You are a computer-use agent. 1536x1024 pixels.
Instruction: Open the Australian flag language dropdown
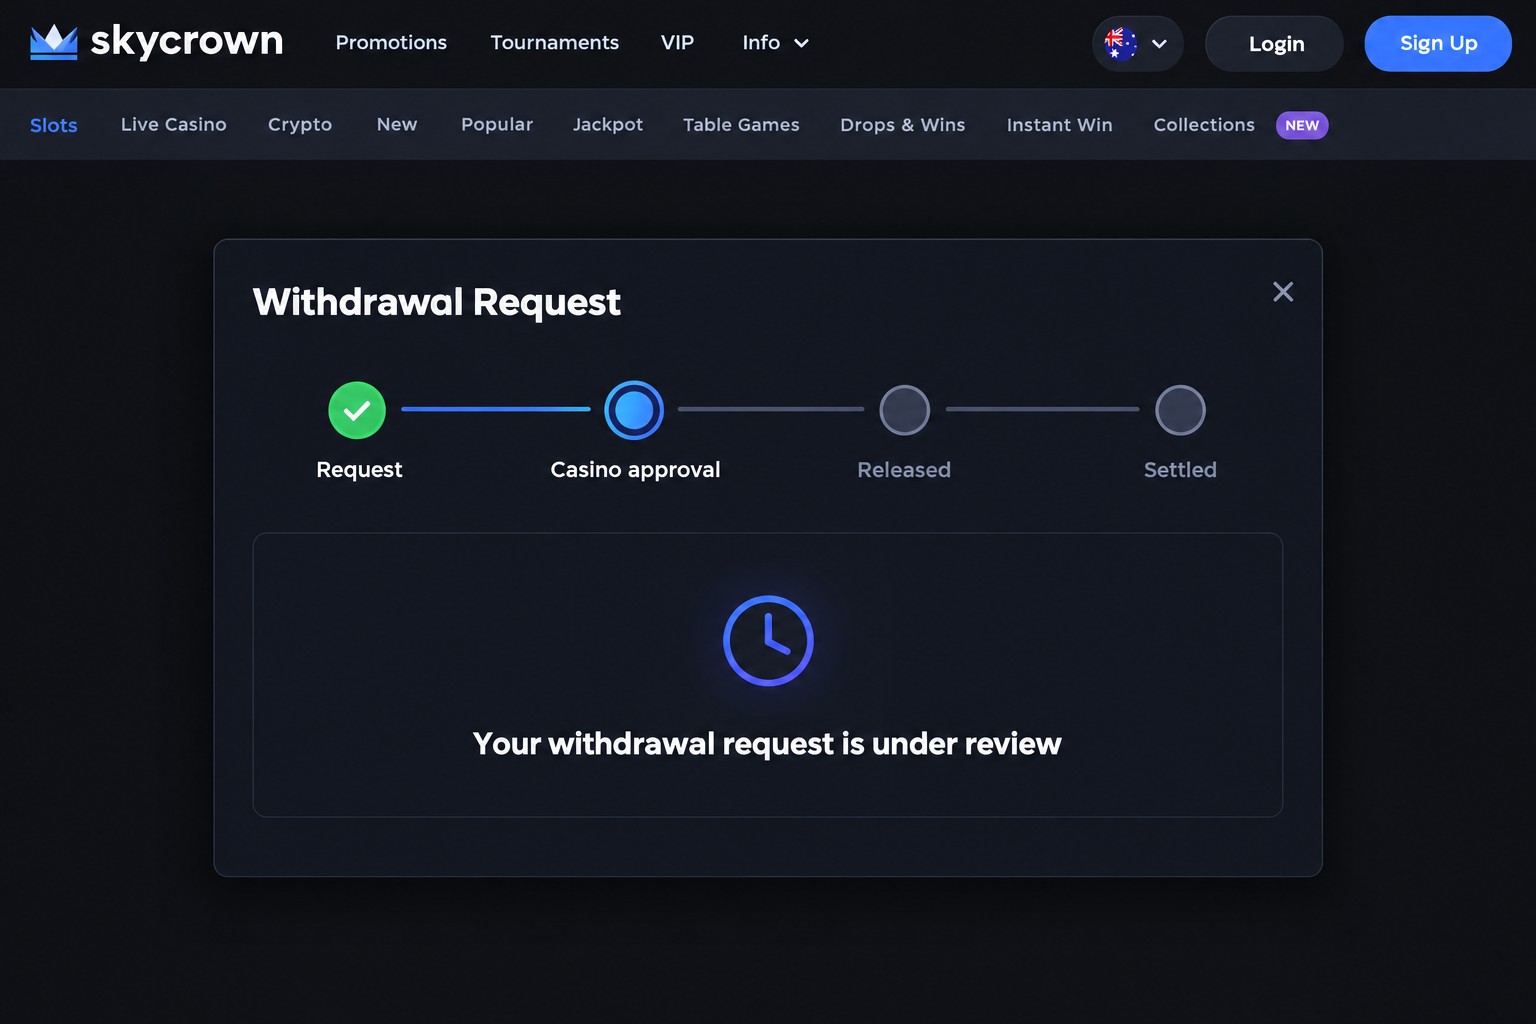(1137, 44)
